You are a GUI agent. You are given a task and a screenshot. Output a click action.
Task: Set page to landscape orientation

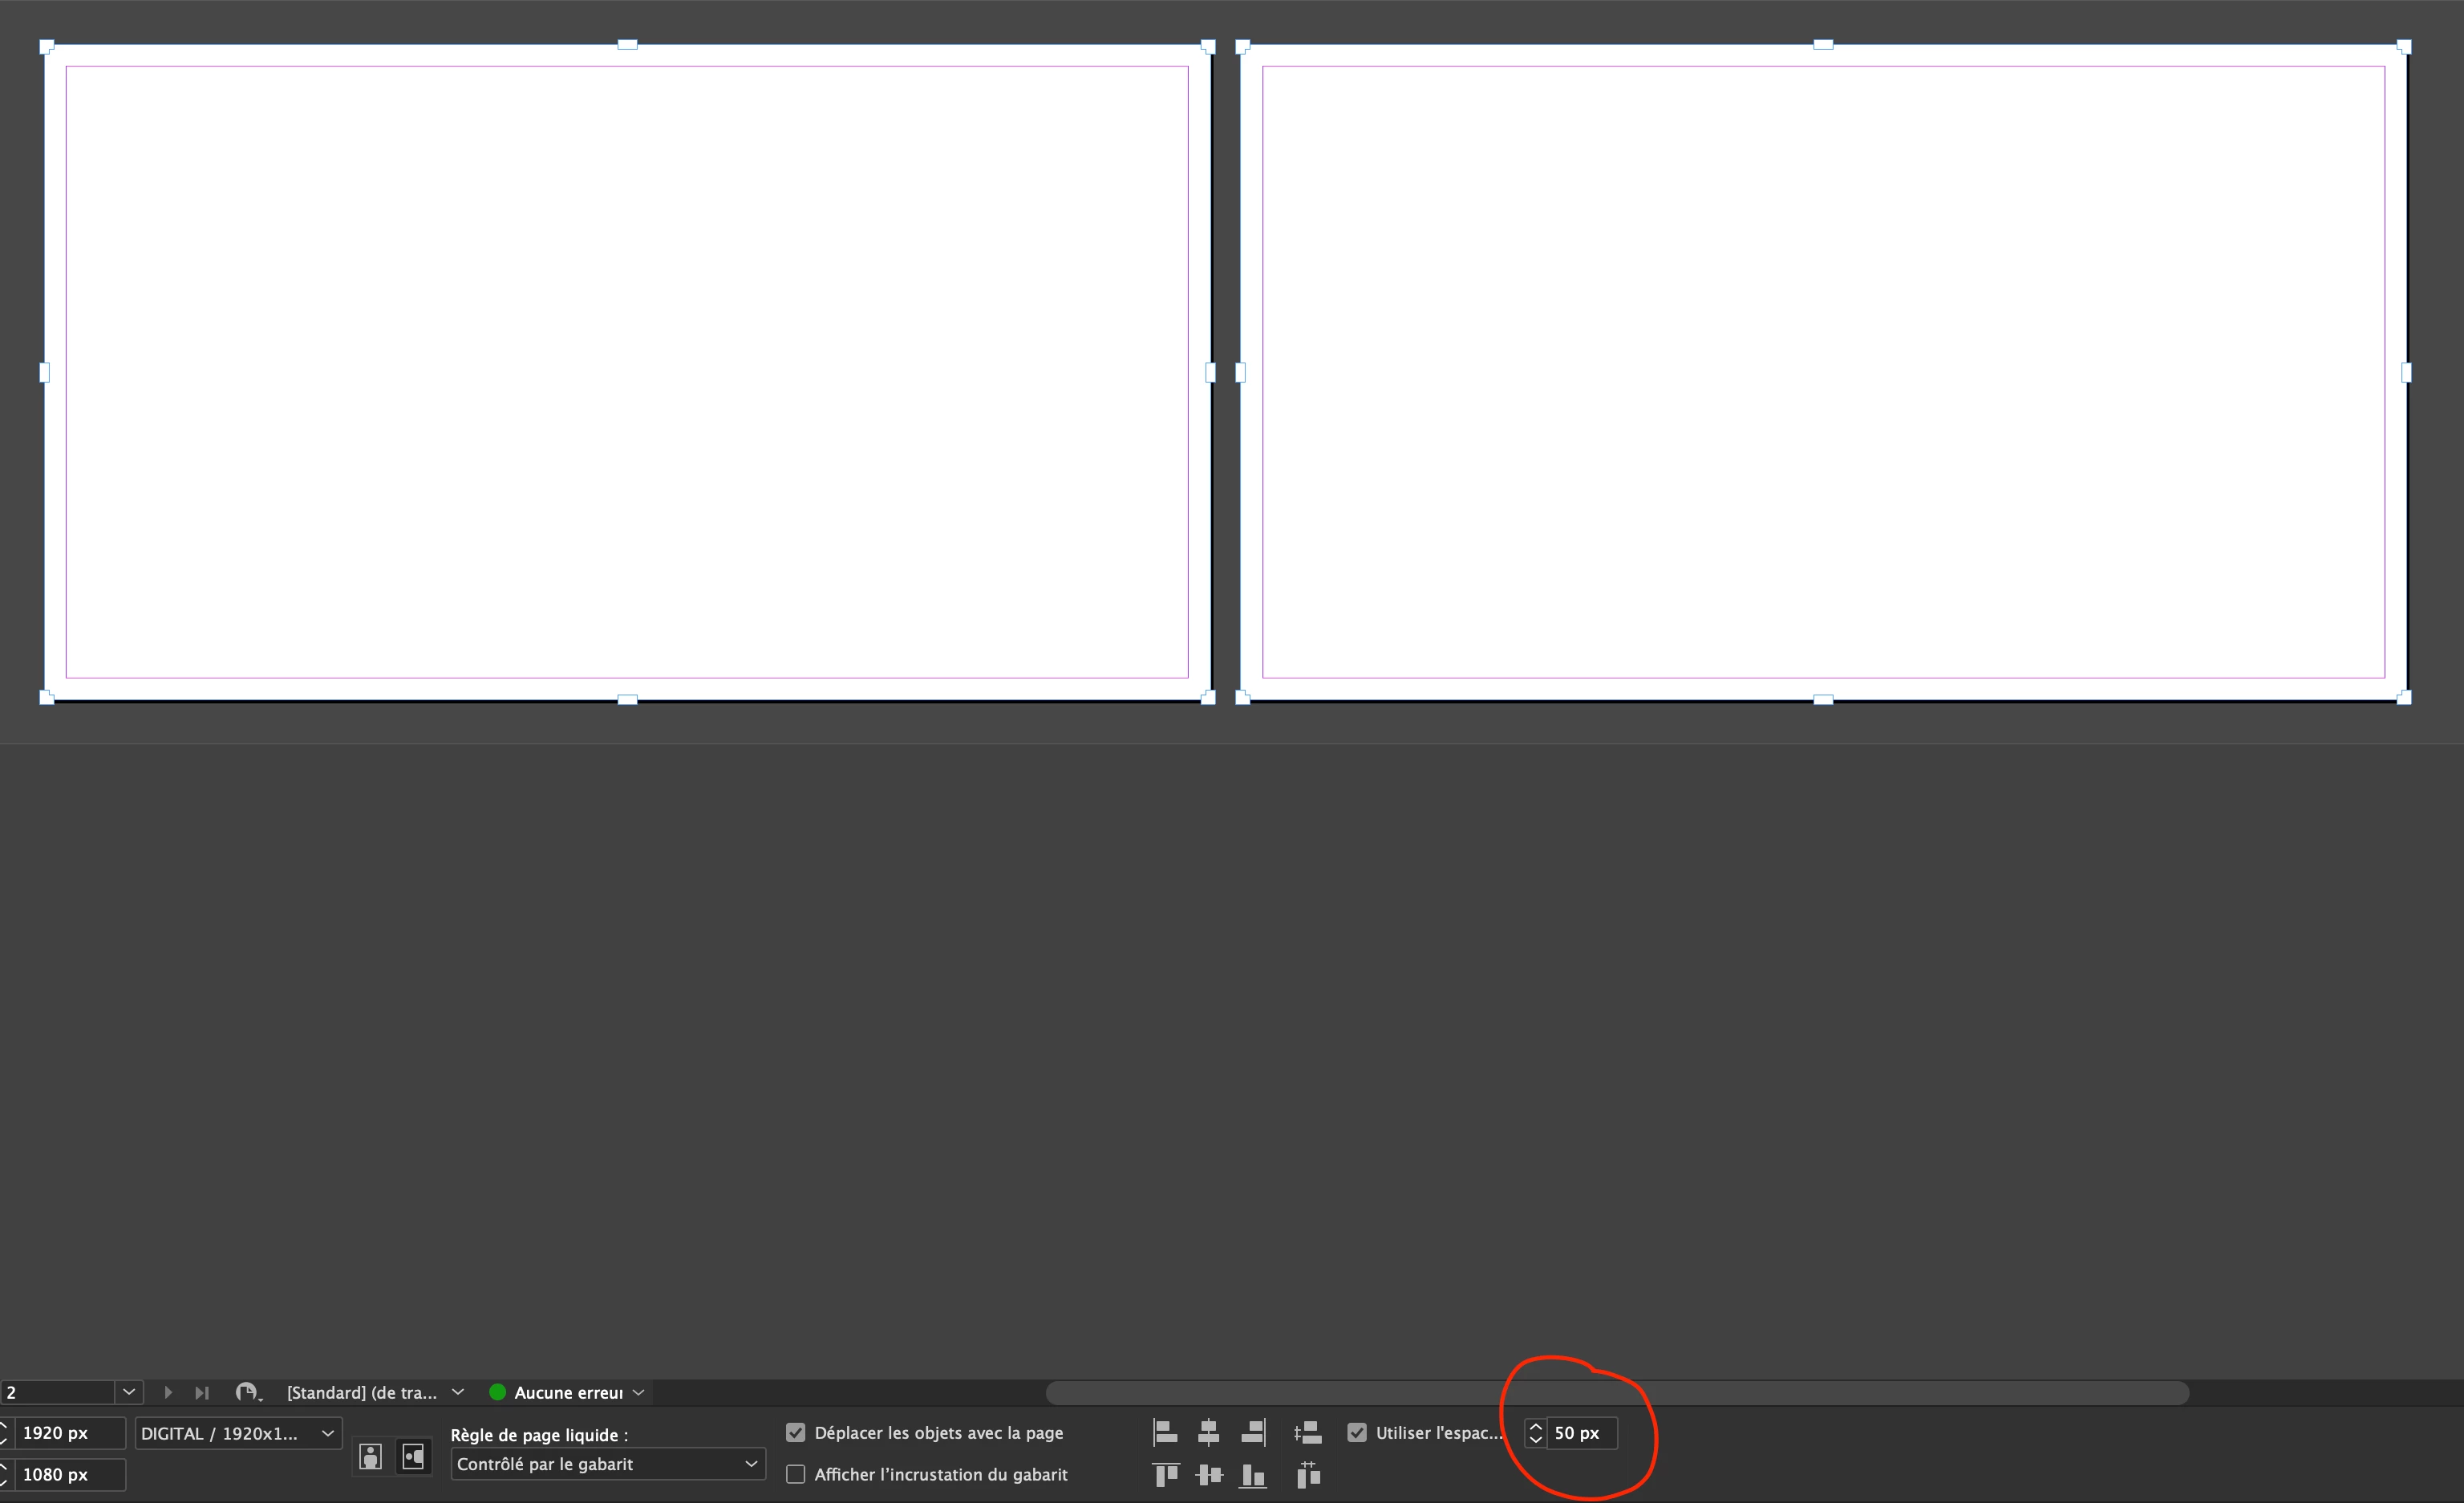tap(413, 1457)
